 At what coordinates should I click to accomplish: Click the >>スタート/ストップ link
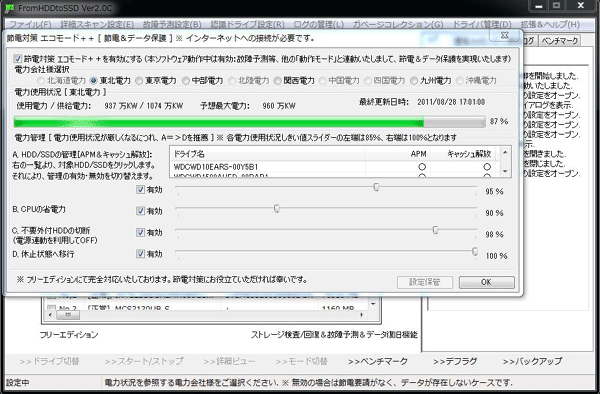click(144, 361)
